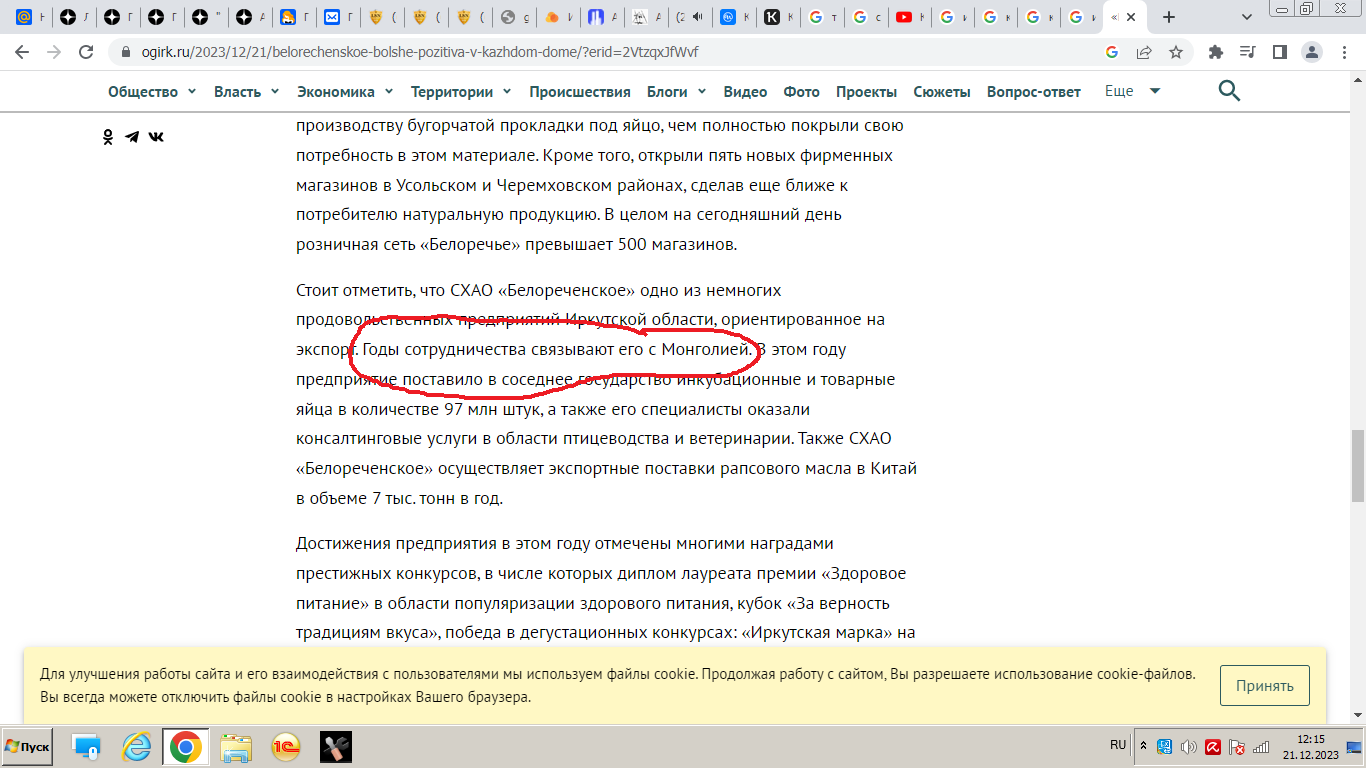Expand the "Общество" menu dropdown
The width and height of the screenshot is (1366, 768).
coord(152,92)
